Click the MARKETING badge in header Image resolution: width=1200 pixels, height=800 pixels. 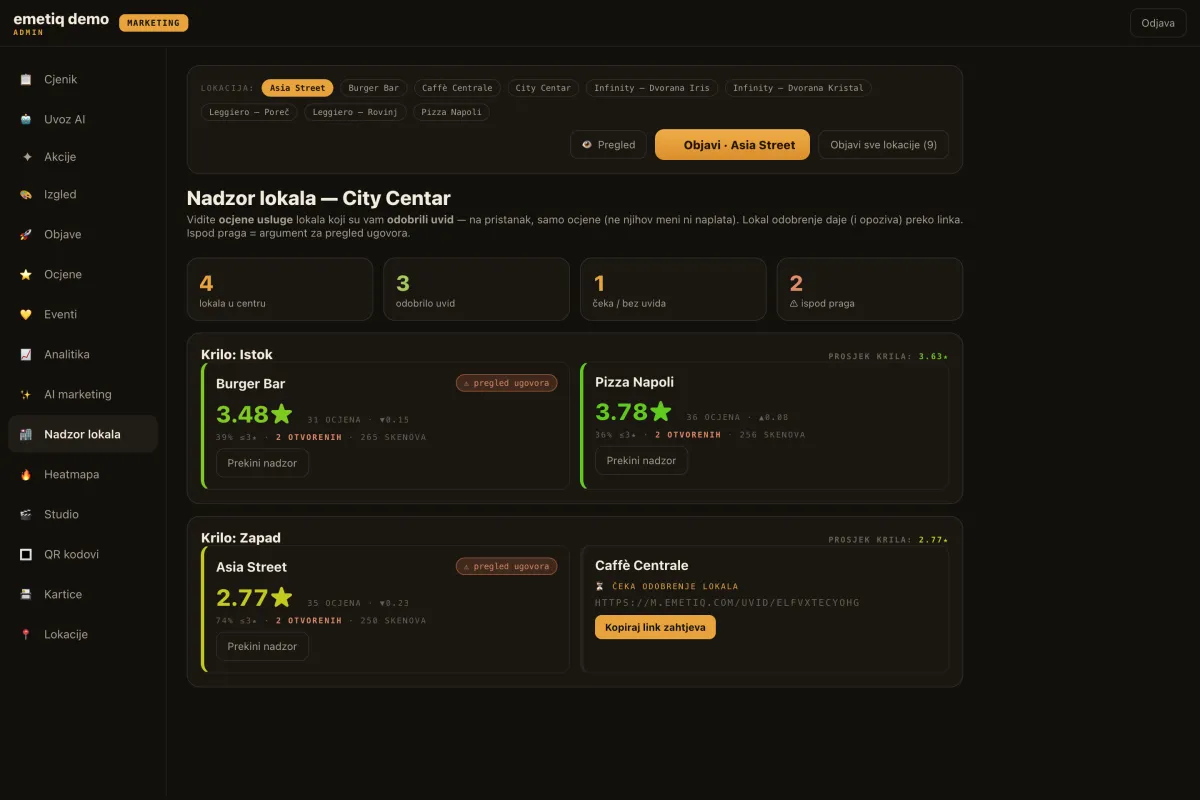pyautogui.click(x=153, y=23)
